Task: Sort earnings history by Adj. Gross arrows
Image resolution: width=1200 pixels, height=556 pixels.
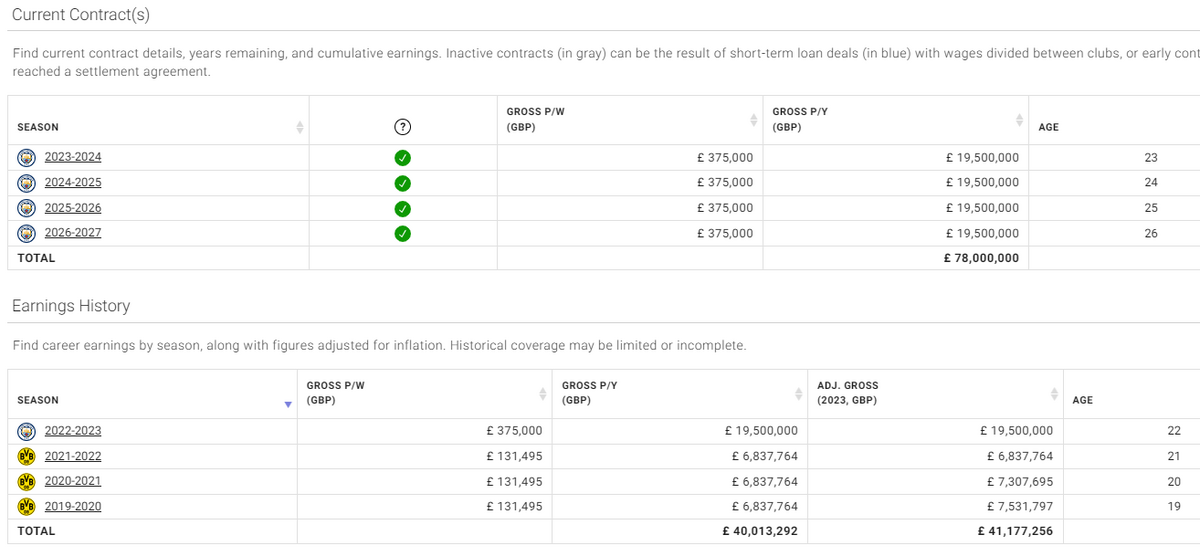Action: click(x=1052, y=392)
